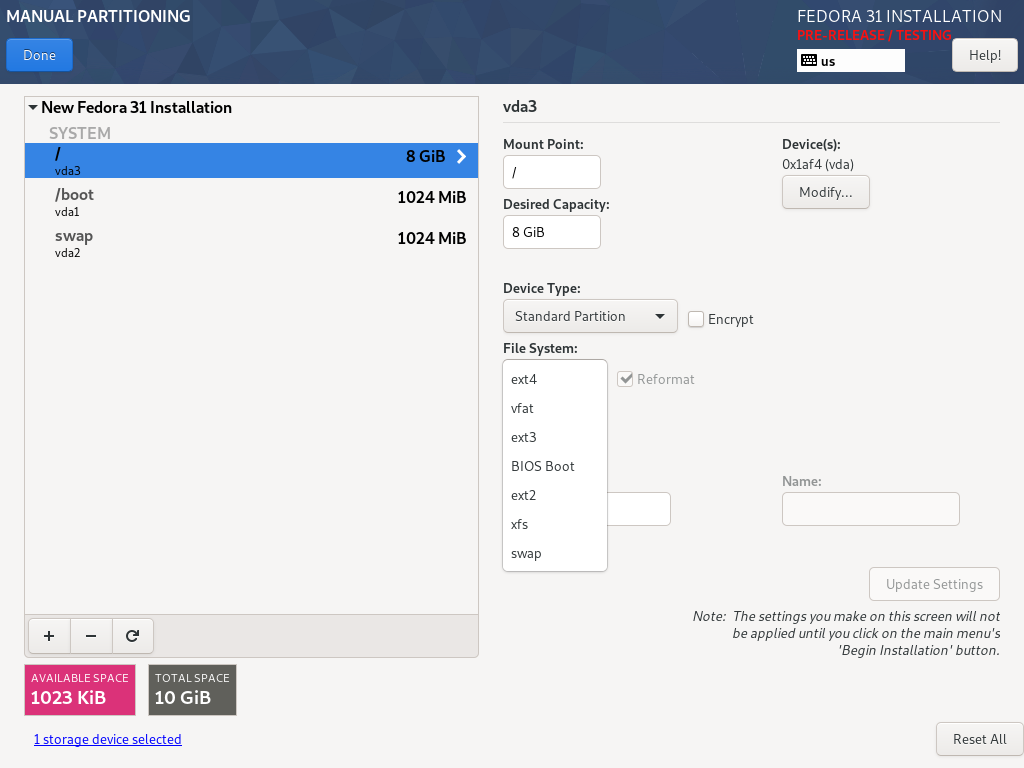Click the SYSTEM group heading

click(x=80, y=133)
